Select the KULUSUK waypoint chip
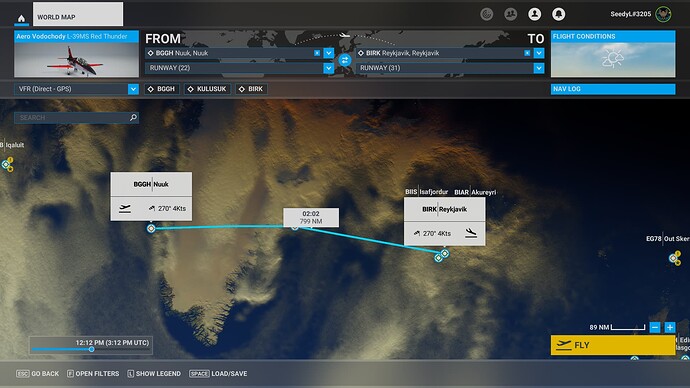The width and height of the screenshot is (690, 388). [207, 89]
